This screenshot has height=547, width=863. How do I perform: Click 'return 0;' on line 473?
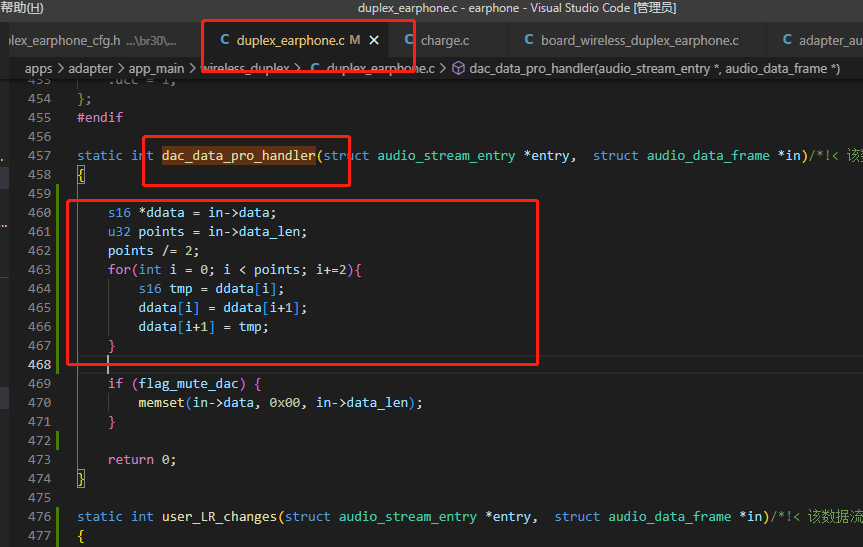pos(142,460)
